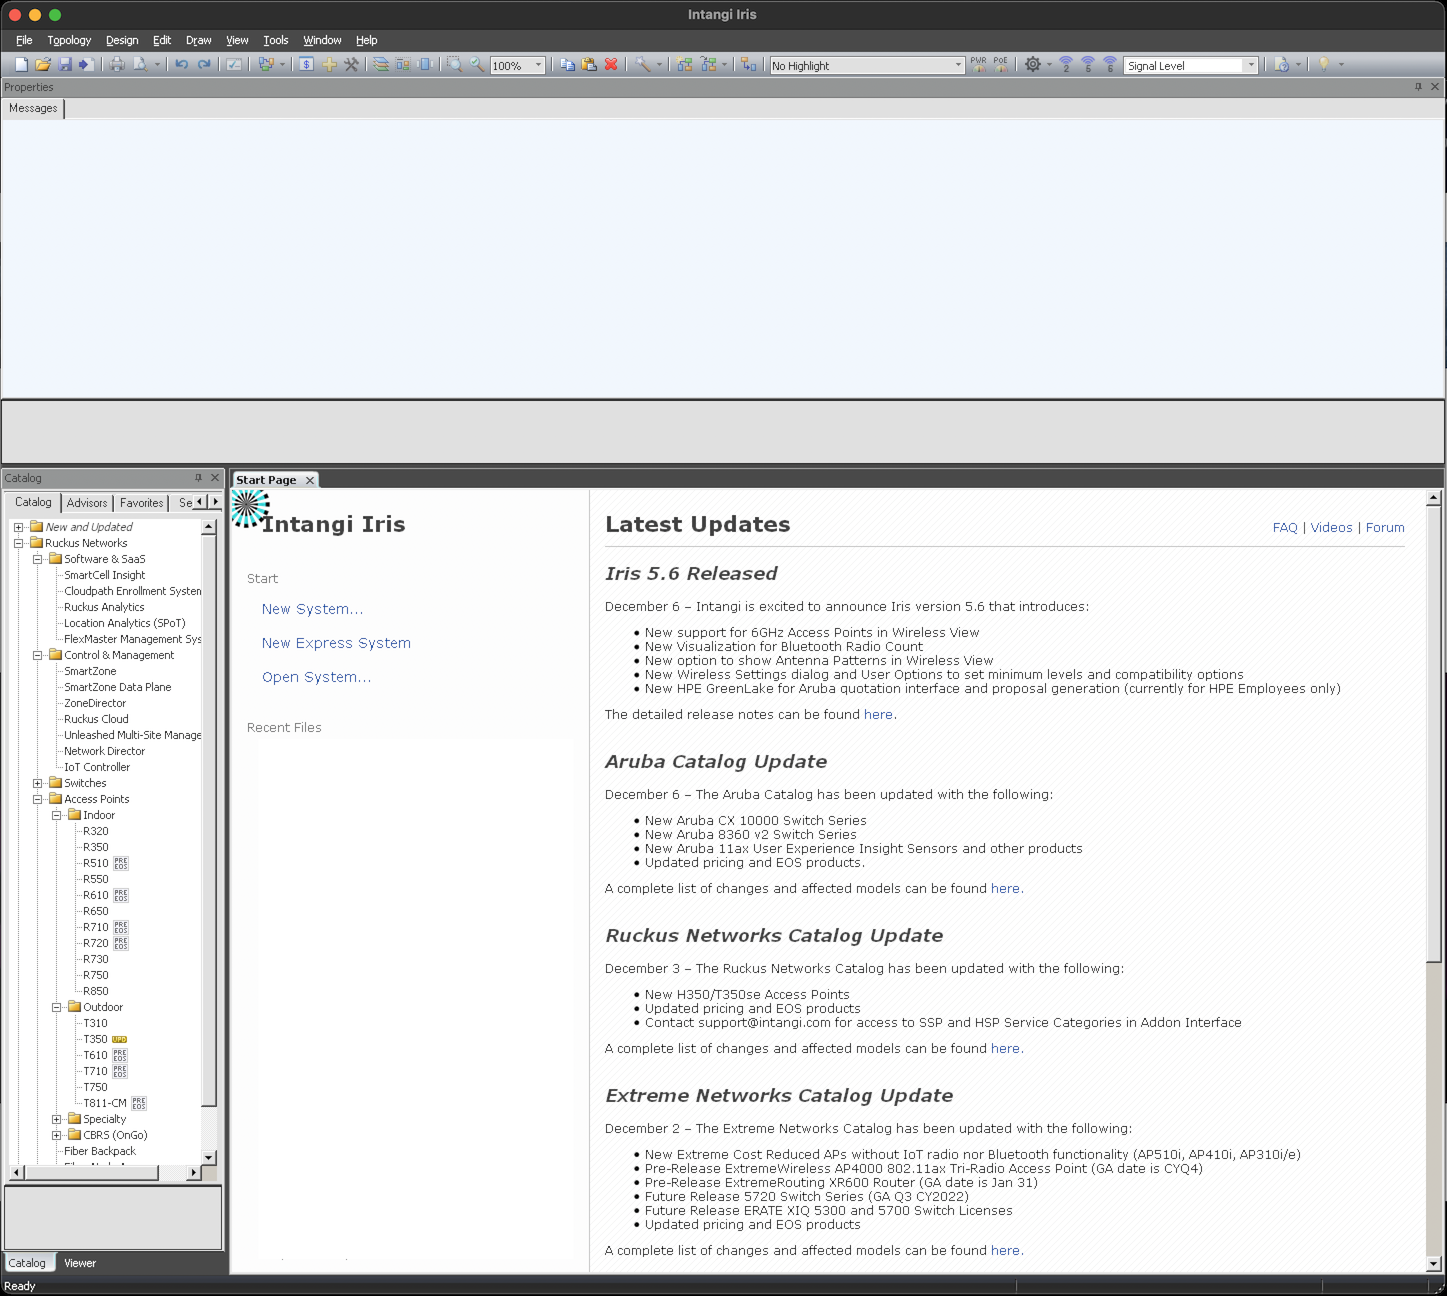Screen dimensions: 1447x1296
Task: Click the Copy toolbar icon
Action: [567, 65]
